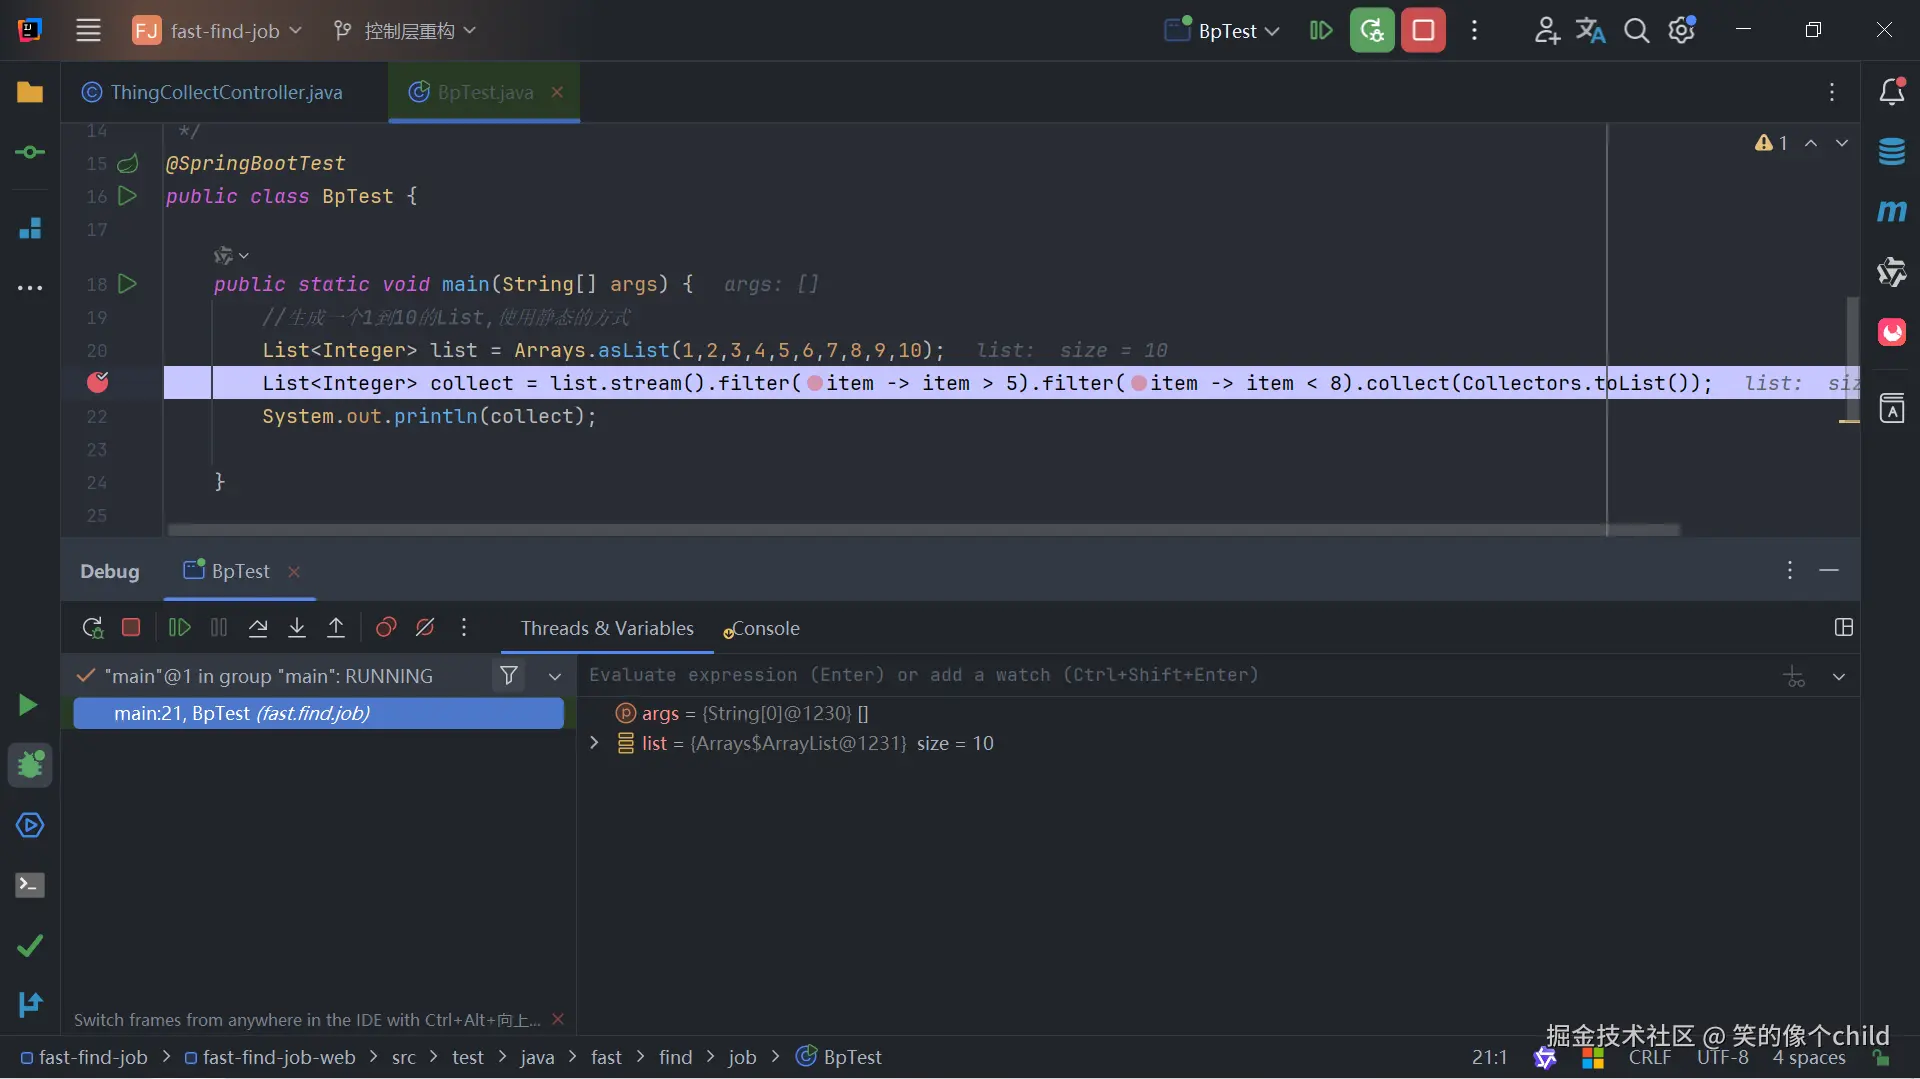This screenshot has width=1920, height=1079.
Task: Close the BpTest debug session tab
Action: pos(294,571)
